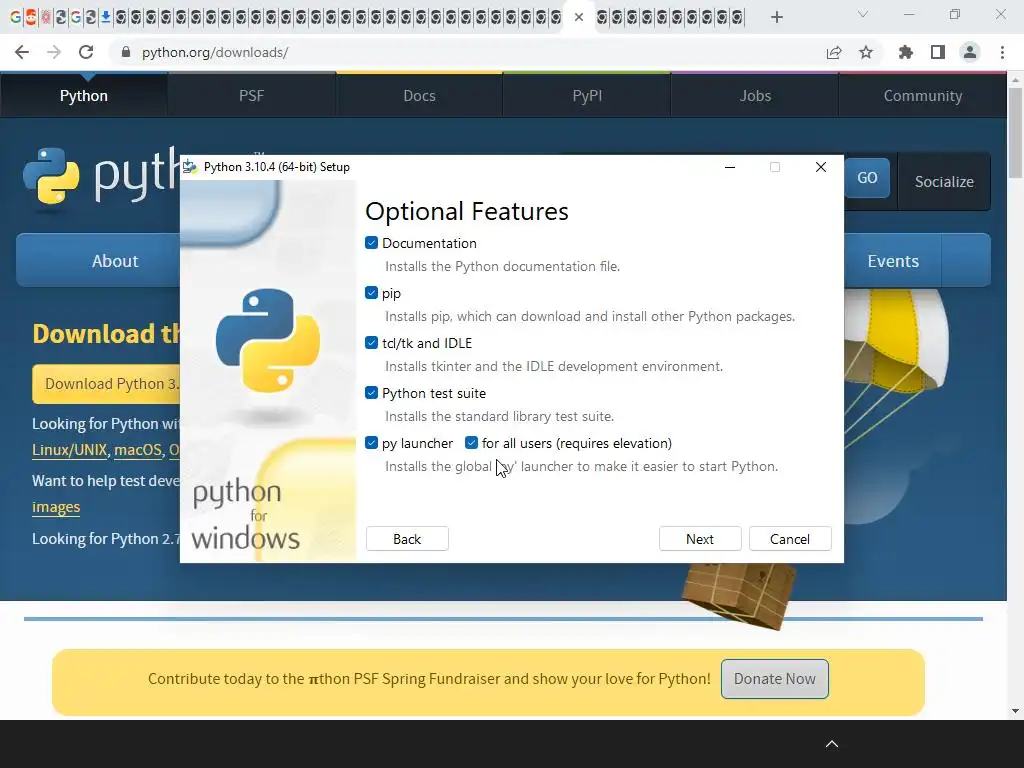Uncheck the tcl/tk and IDLE checkbox

pos(372,343)
